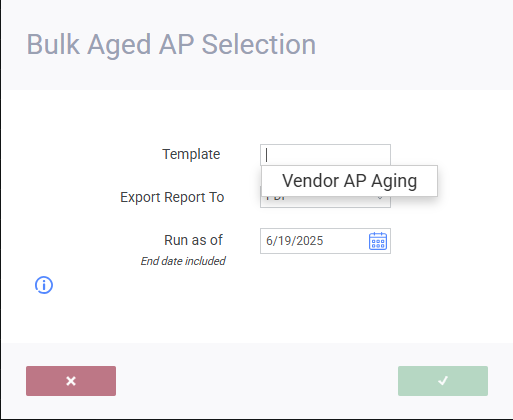
Task: Click the Bulk Aged AP Selection heading
Action: click(x=171, y=45)
